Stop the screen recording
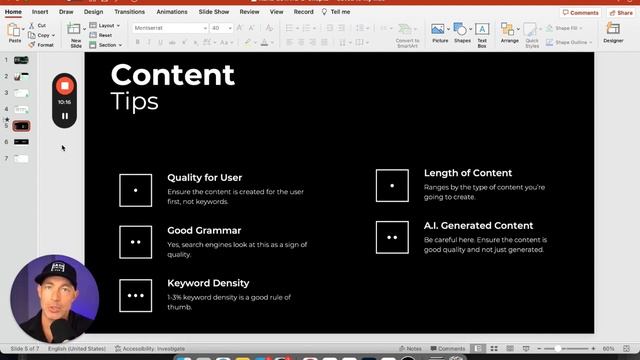 pos(64,86)
